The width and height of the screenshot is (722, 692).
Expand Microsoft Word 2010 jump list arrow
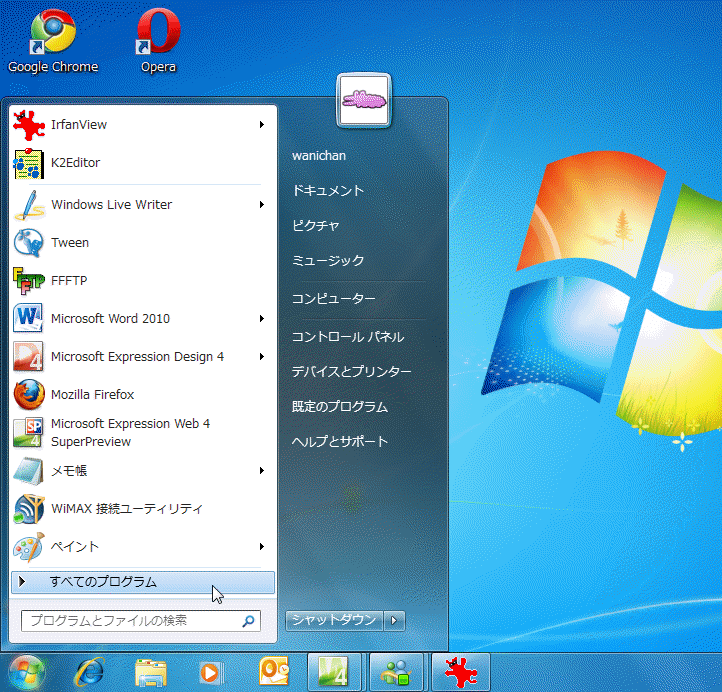click(262, 319)
